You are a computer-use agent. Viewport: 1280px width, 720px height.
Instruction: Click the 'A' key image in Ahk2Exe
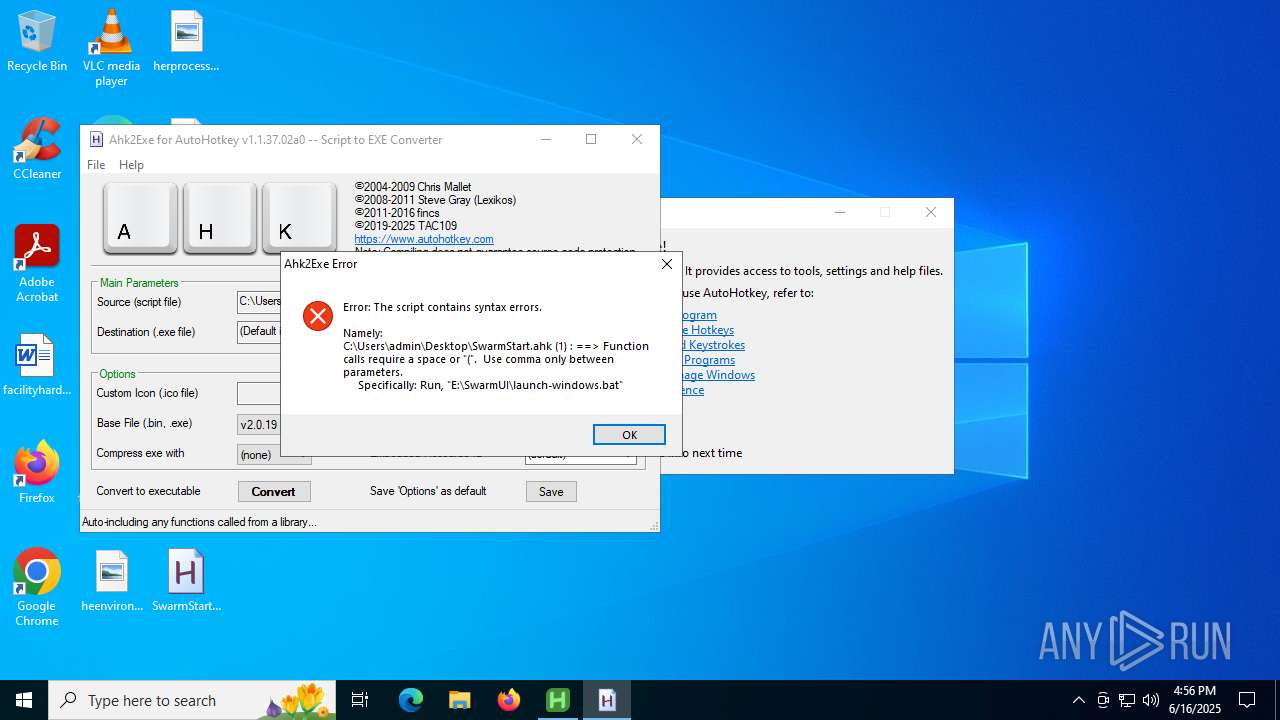click(x=140, y=218)
